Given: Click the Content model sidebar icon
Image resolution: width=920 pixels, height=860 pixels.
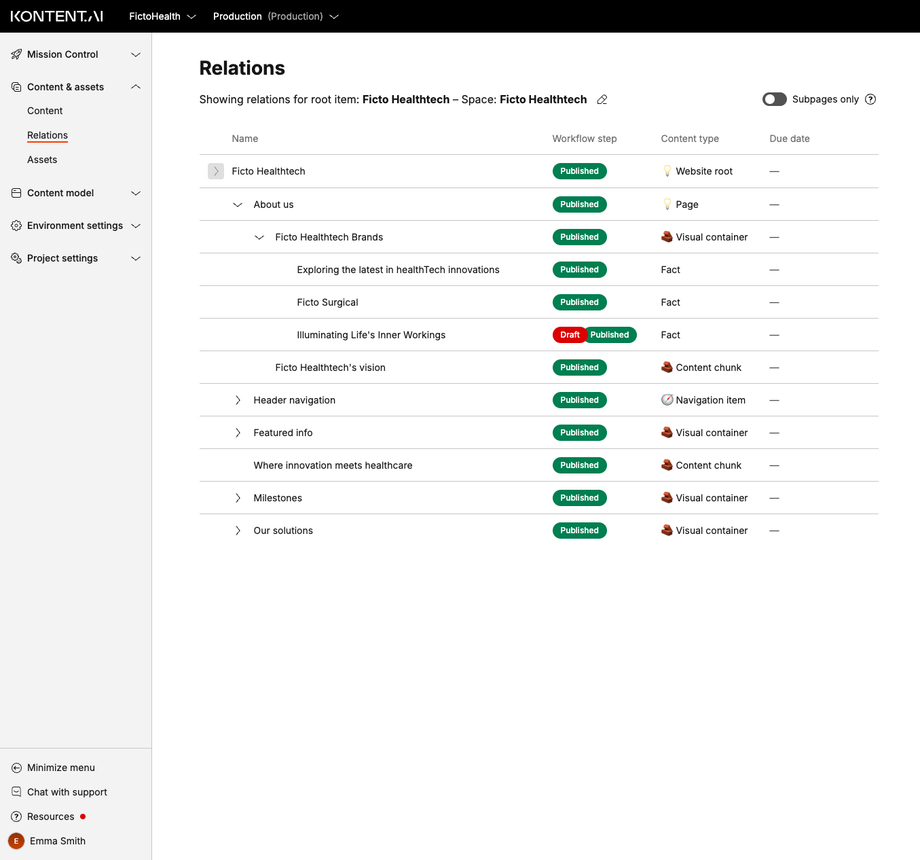Looking at the screenshot, I should (14, 192).
